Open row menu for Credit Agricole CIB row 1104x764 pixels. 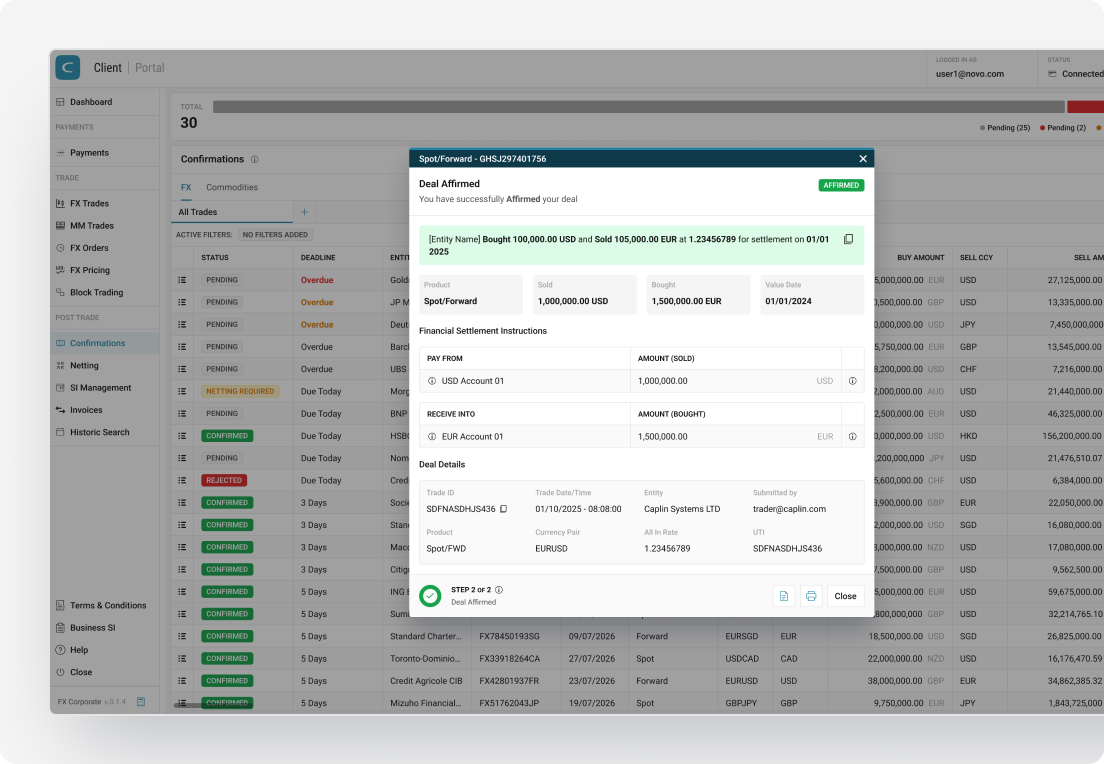pos(182,681)
